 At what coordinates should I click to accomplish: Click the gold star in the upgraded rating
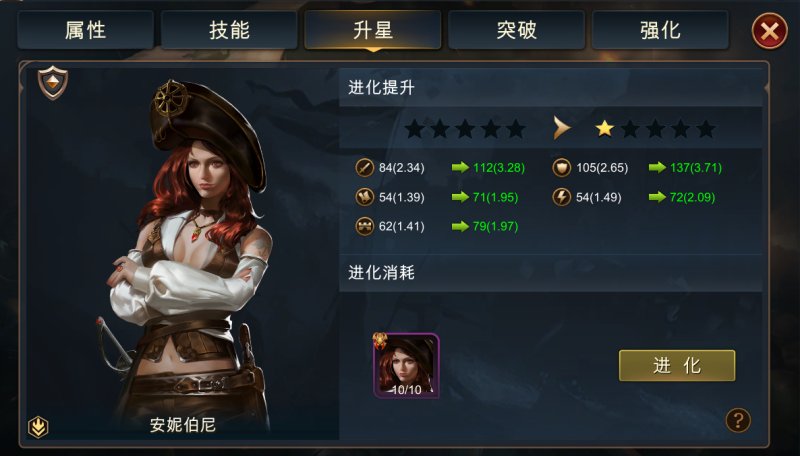[x=605, y=128]
